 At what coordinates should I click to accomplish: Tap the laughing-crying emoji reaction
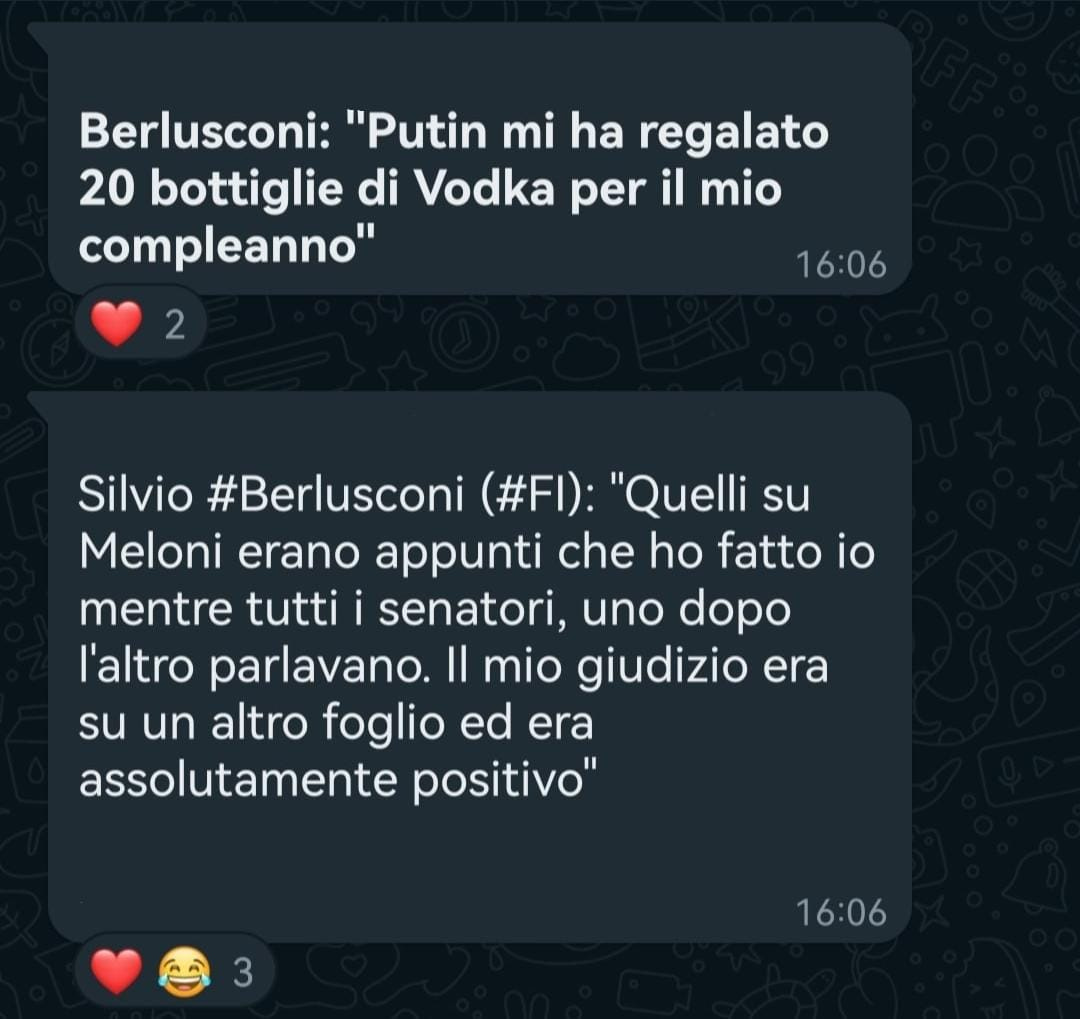(184, 971)
